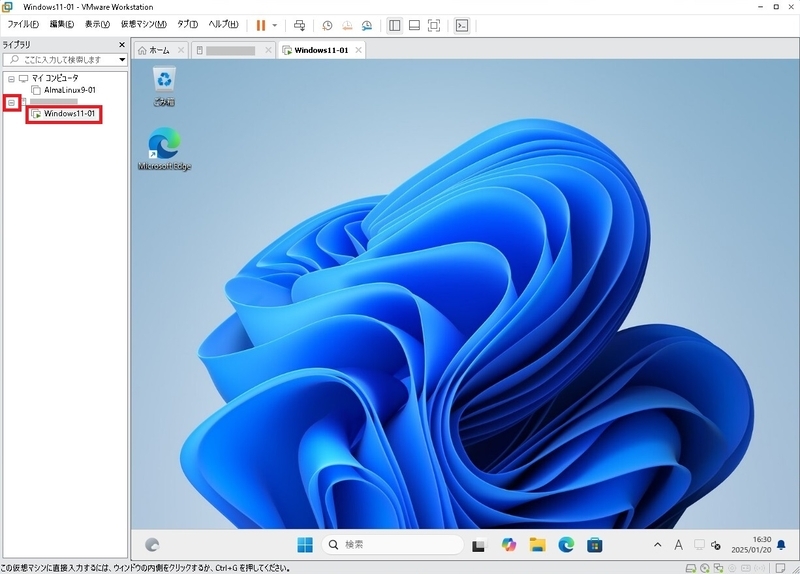Toggle the thumbnail bar view icon

pyautogui.click(x=414, y=26)
